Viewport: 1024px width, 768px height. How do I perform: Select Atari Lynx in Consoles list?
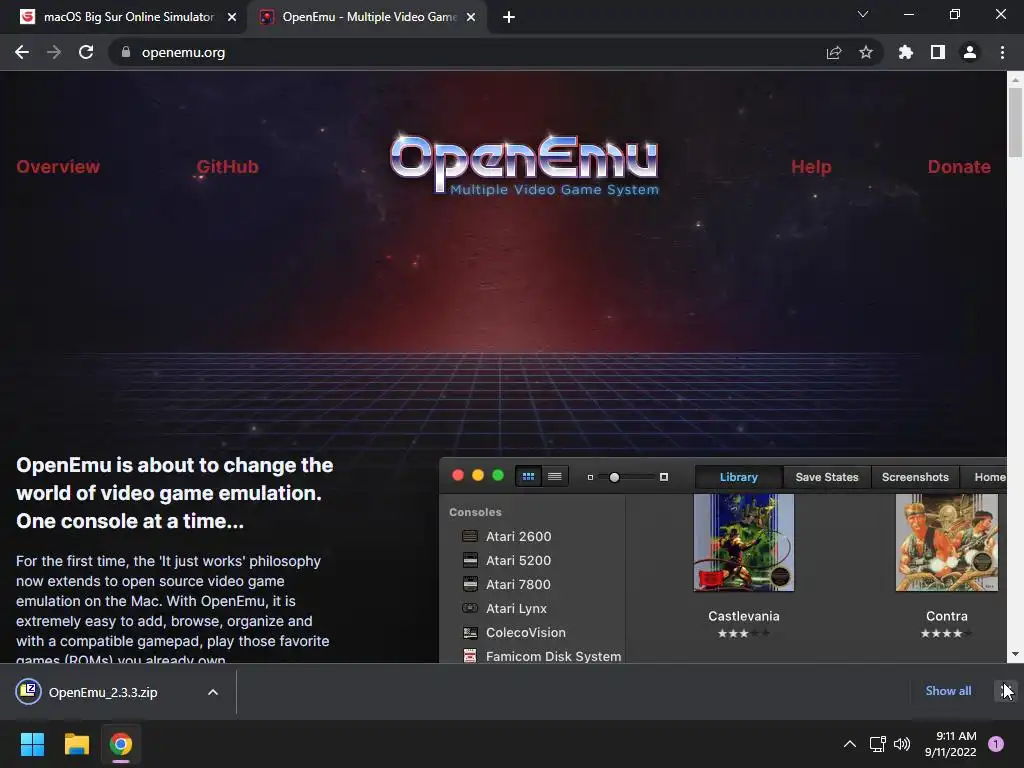coord(504,609)
